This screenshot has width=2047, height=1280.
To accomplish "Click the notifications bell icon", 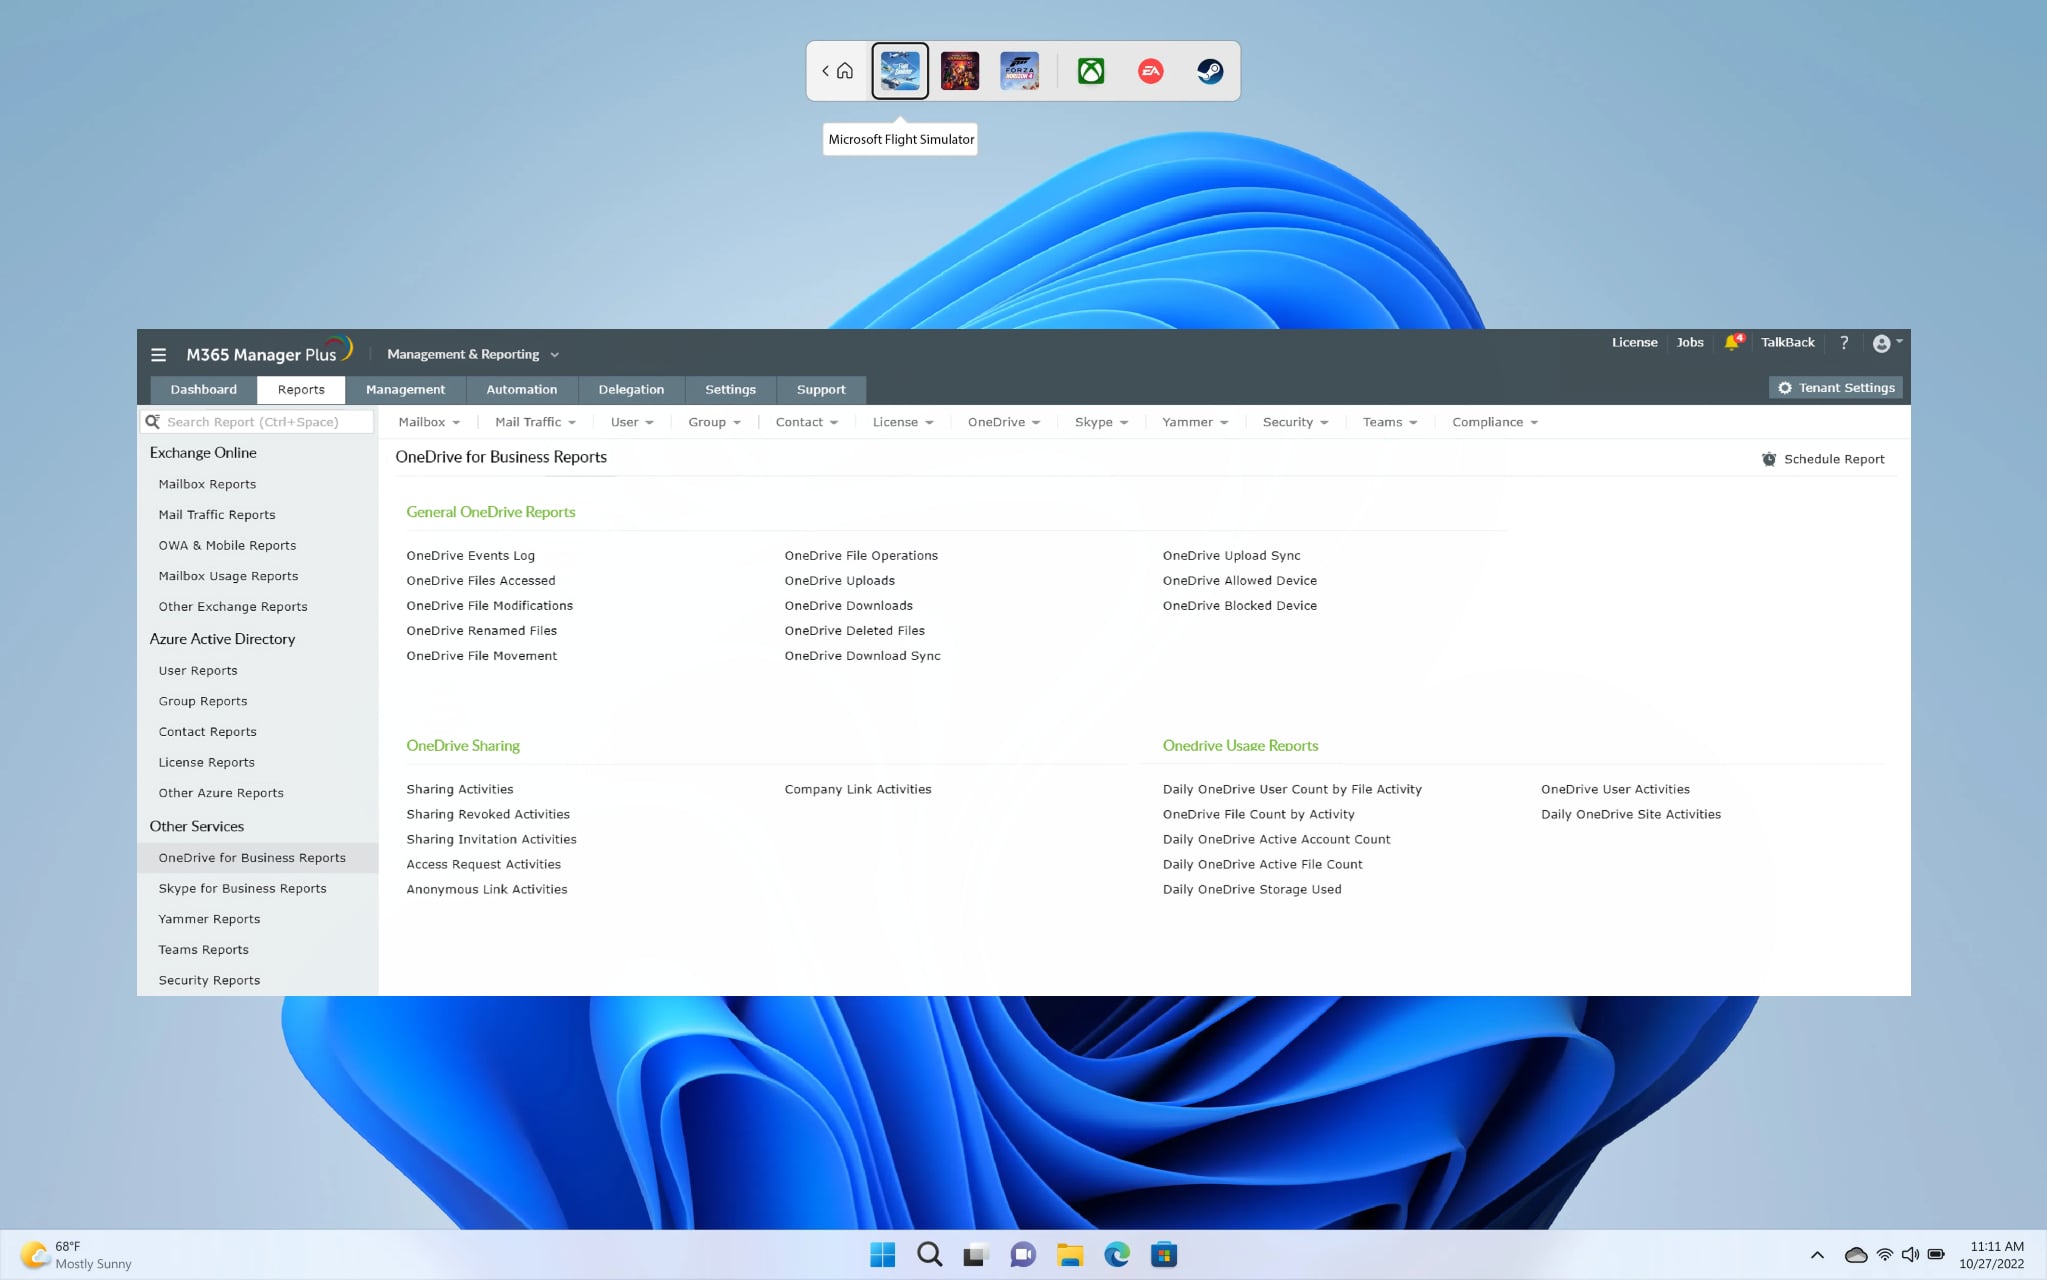I will click(1731, 343).
